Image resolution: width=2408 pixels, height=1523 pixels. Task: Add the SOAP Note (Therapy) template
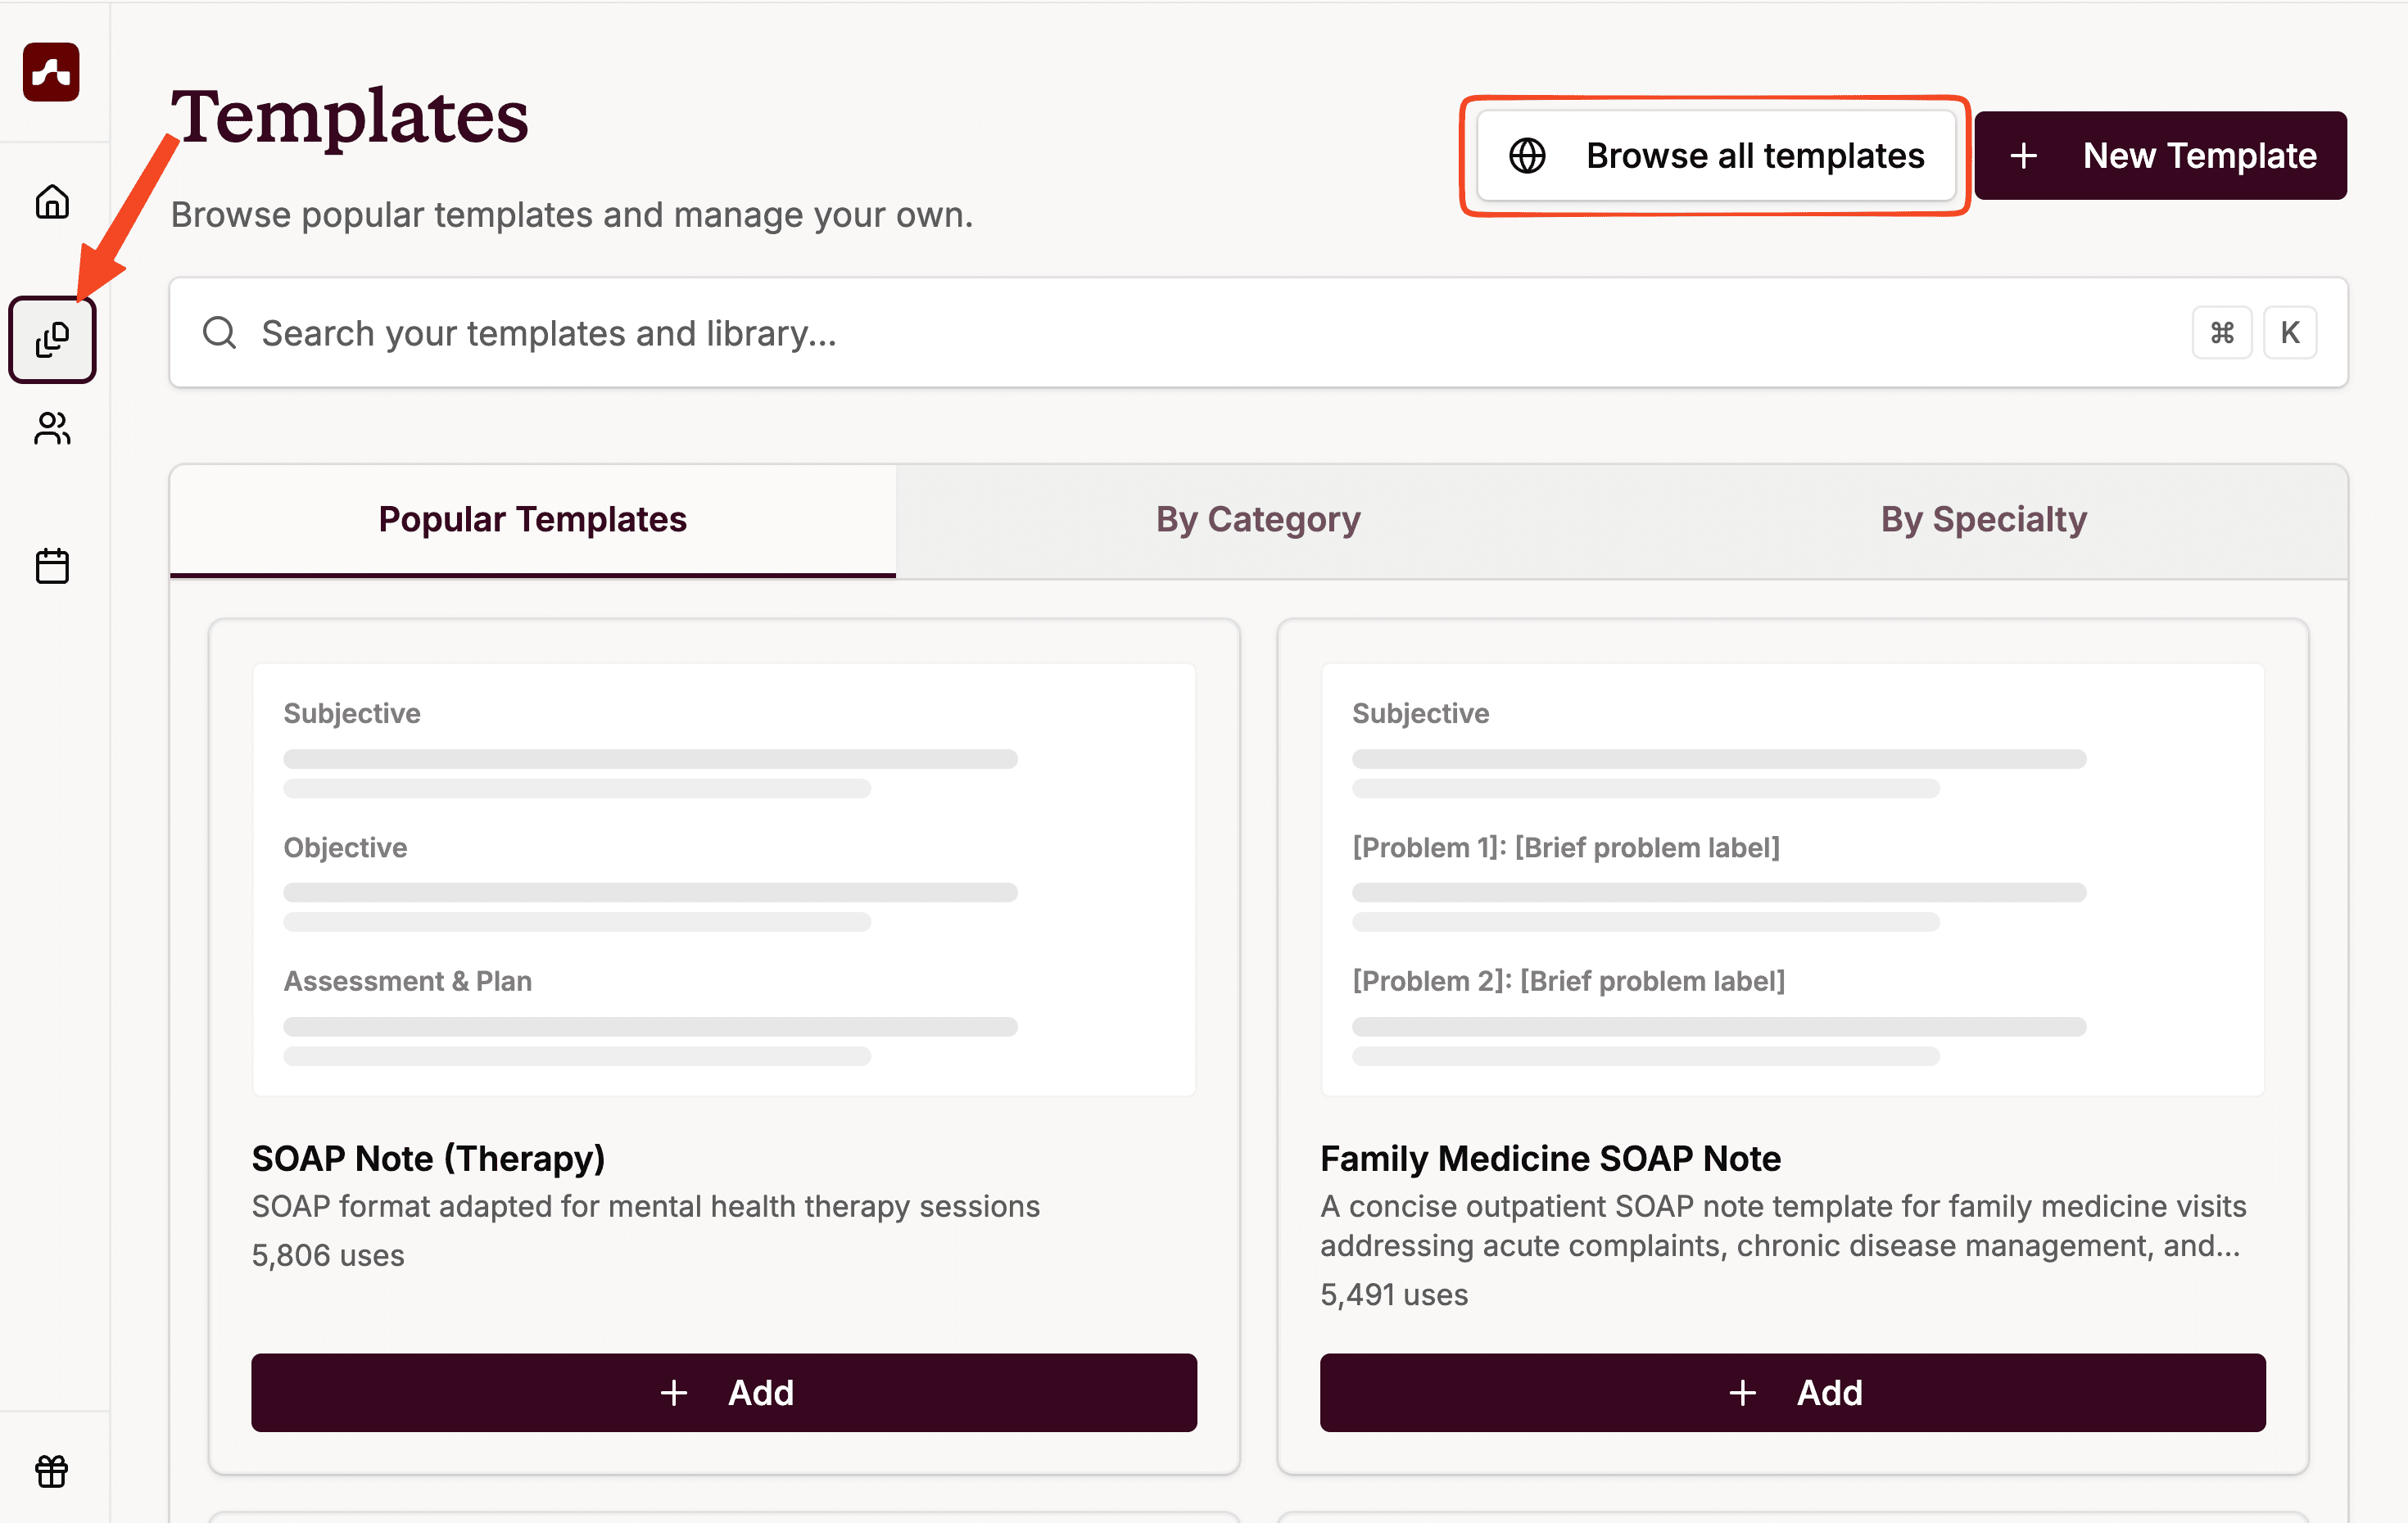[x=723, y=1392]
